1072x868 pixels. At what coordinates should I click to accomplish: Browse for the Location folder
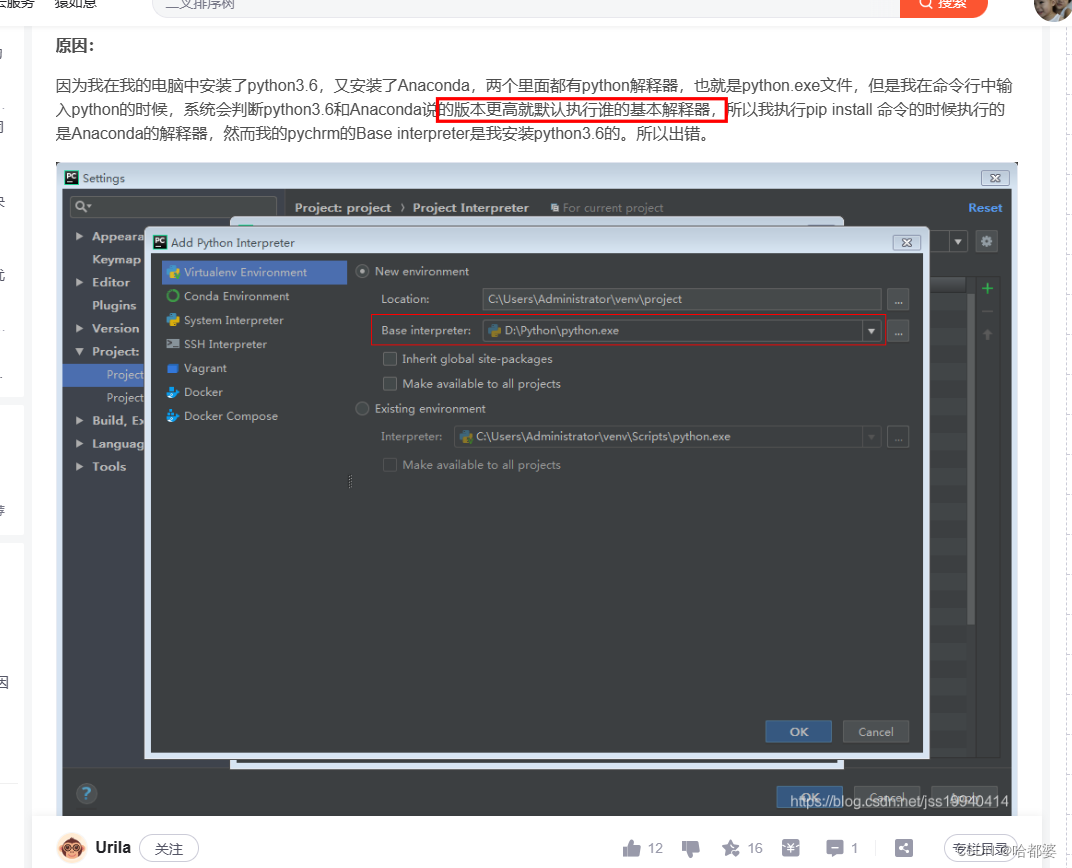[x=898, y=299]
